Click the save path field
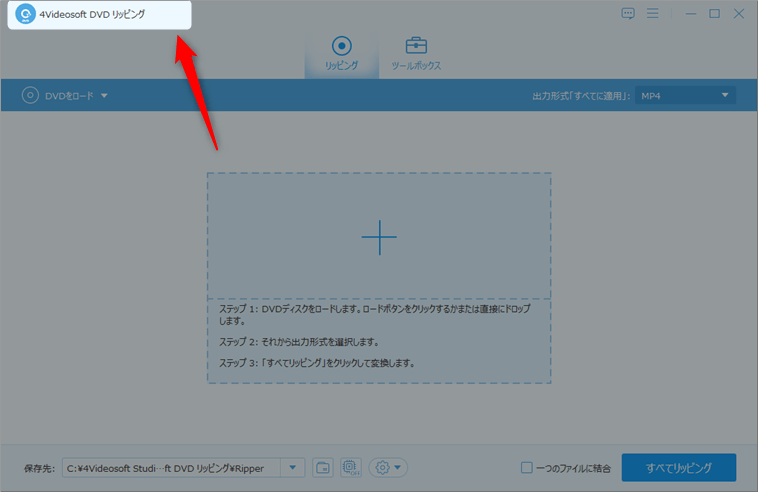The width and height of the screenshot is (758, 492). 170,468
